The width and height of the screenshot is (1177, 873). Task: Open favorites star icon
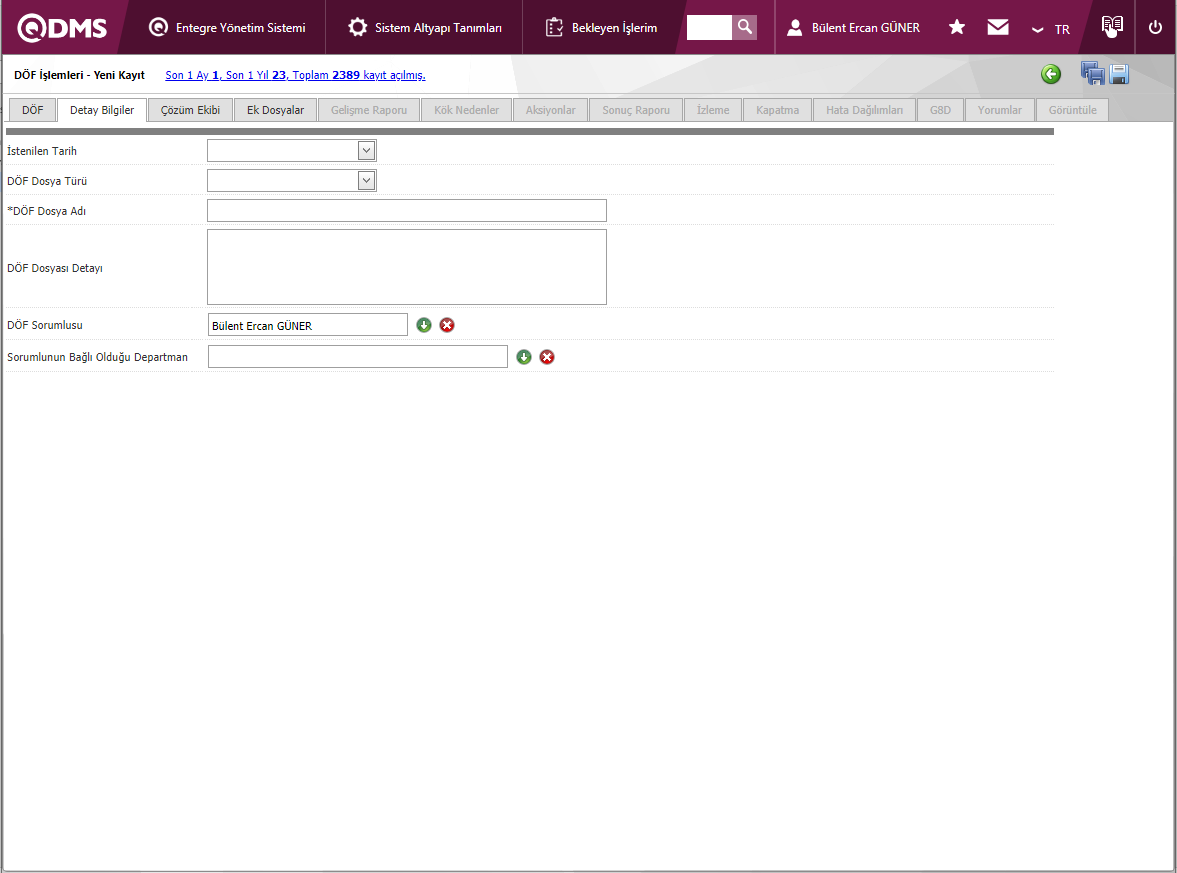pyautogui.click(x=956, y=28)
